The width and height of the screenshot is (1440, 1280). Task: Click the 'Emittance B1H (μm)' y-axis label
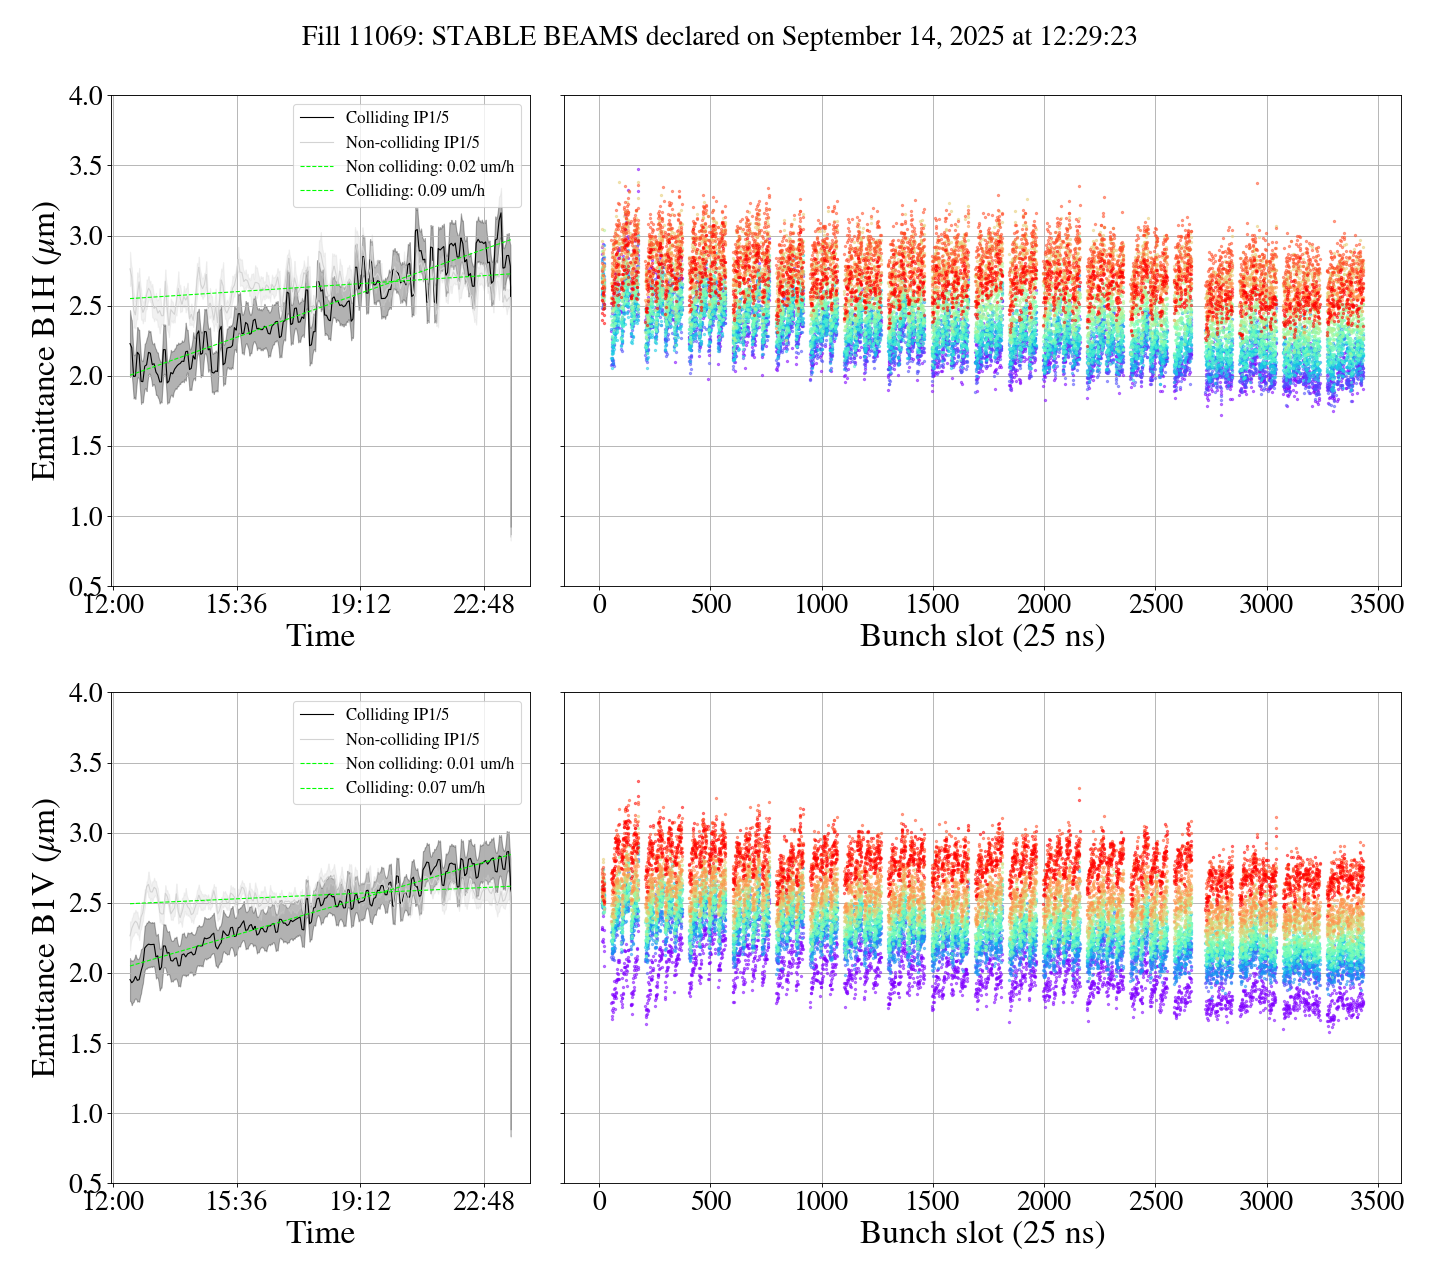[x=44, y=341]
